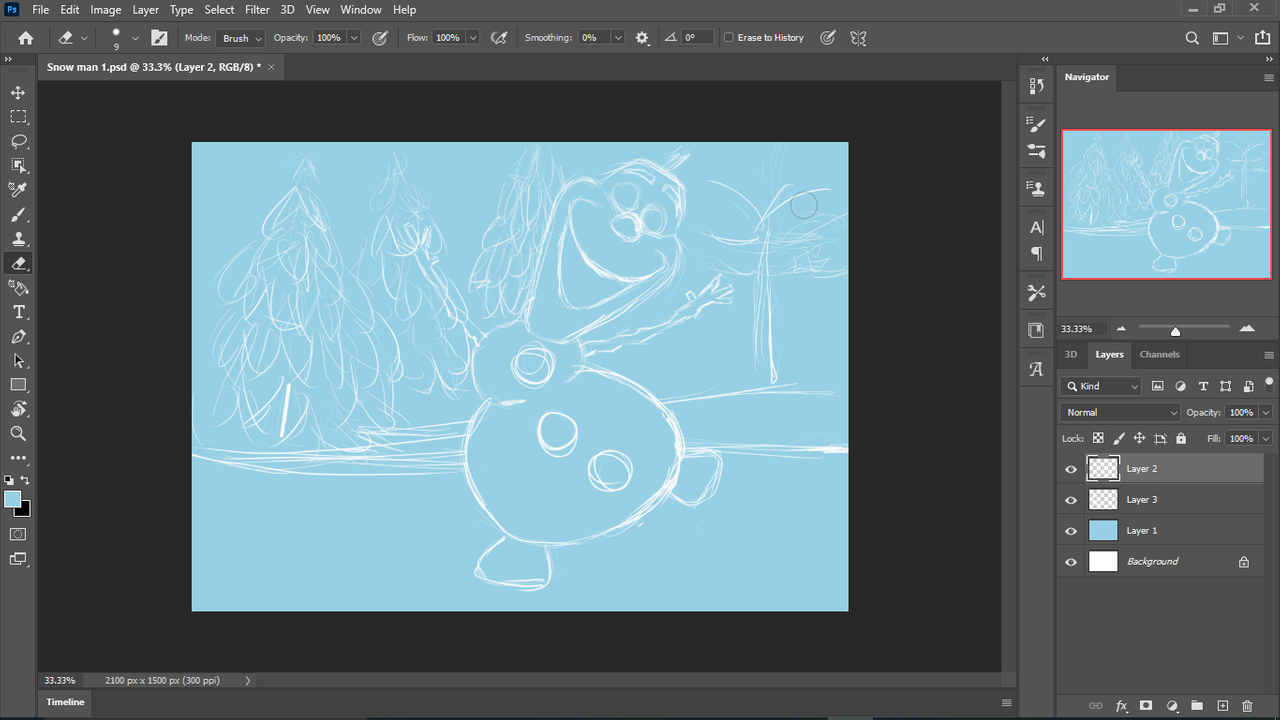Open smoothing options gear

(642, 38)
